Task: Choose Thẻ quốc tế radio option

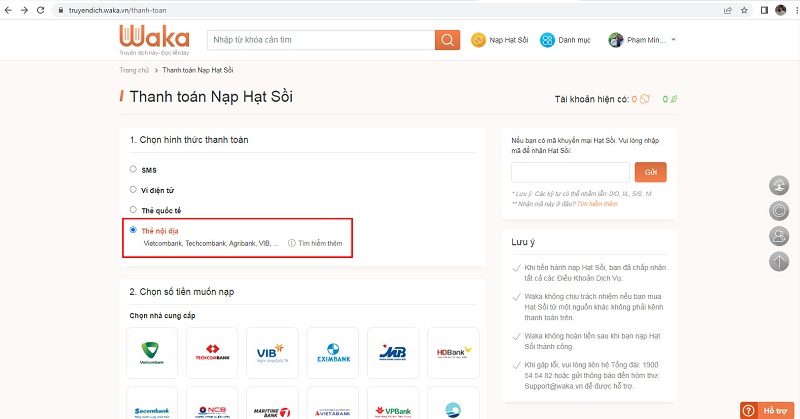Action: coord(134,210)
